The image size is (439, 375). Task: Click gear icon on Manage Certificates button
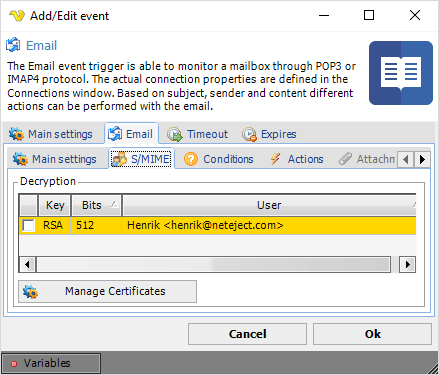pos(30,292)
